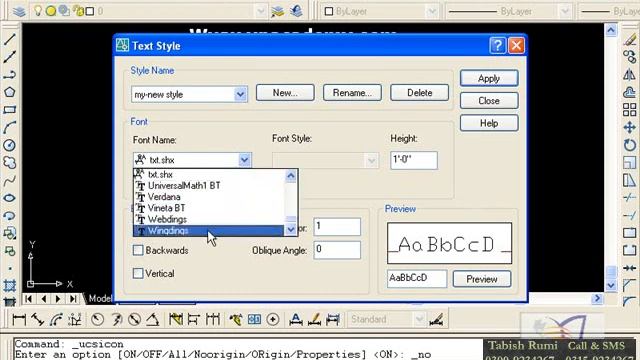This screenshot has height=360, width=640.
Task: Open the Linetype ByLayer dropdown
Action: [x=564, y=11]
